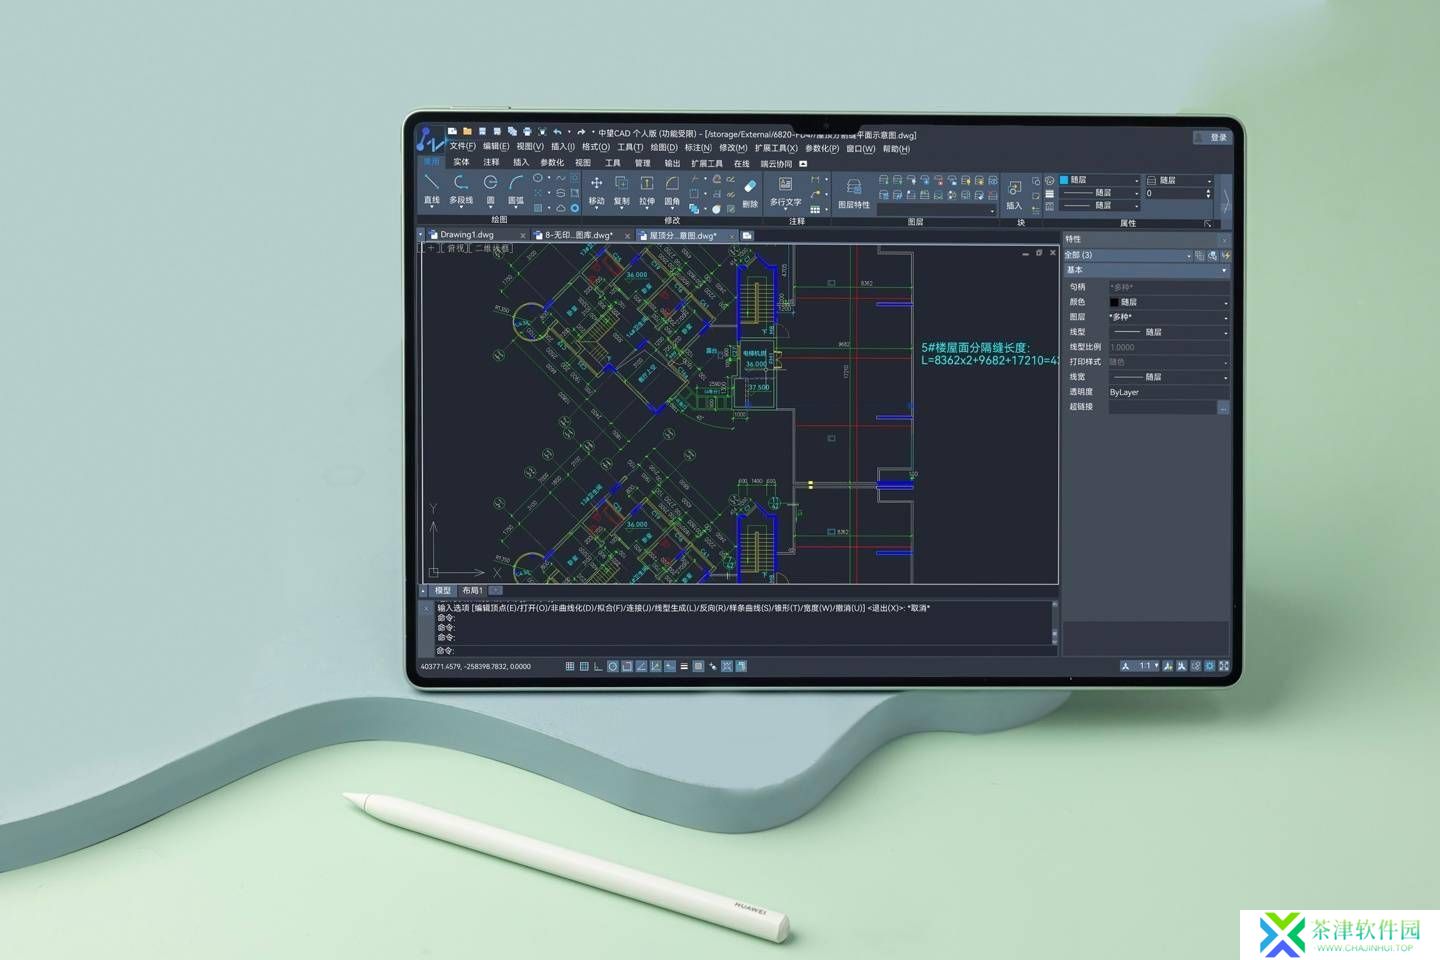Click the command line input field

click(745, 651)
